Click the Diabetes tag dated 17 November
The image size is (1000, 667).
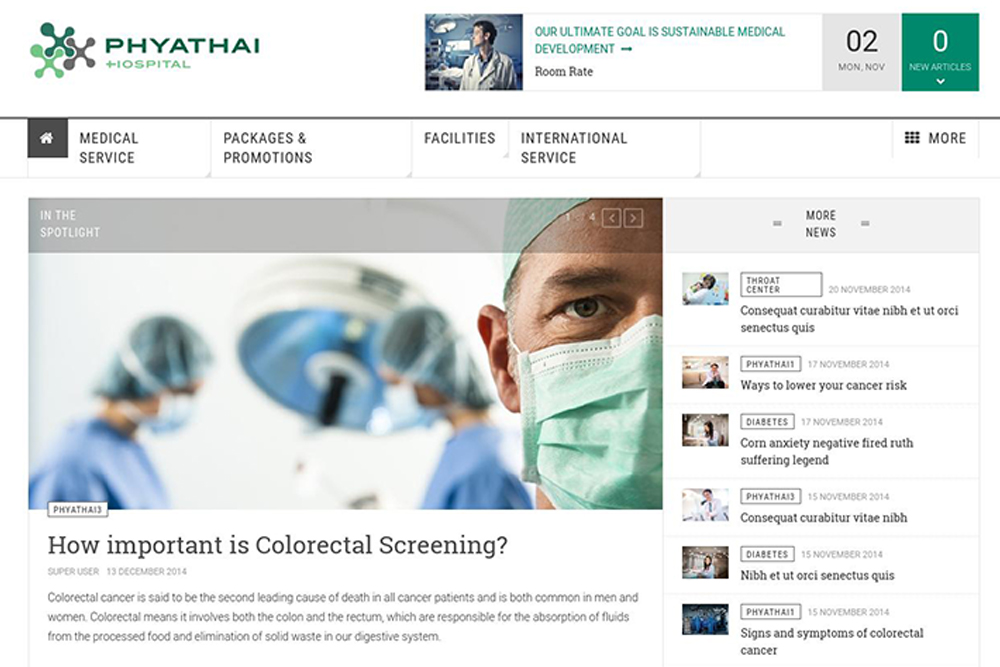tap(767, 421)
